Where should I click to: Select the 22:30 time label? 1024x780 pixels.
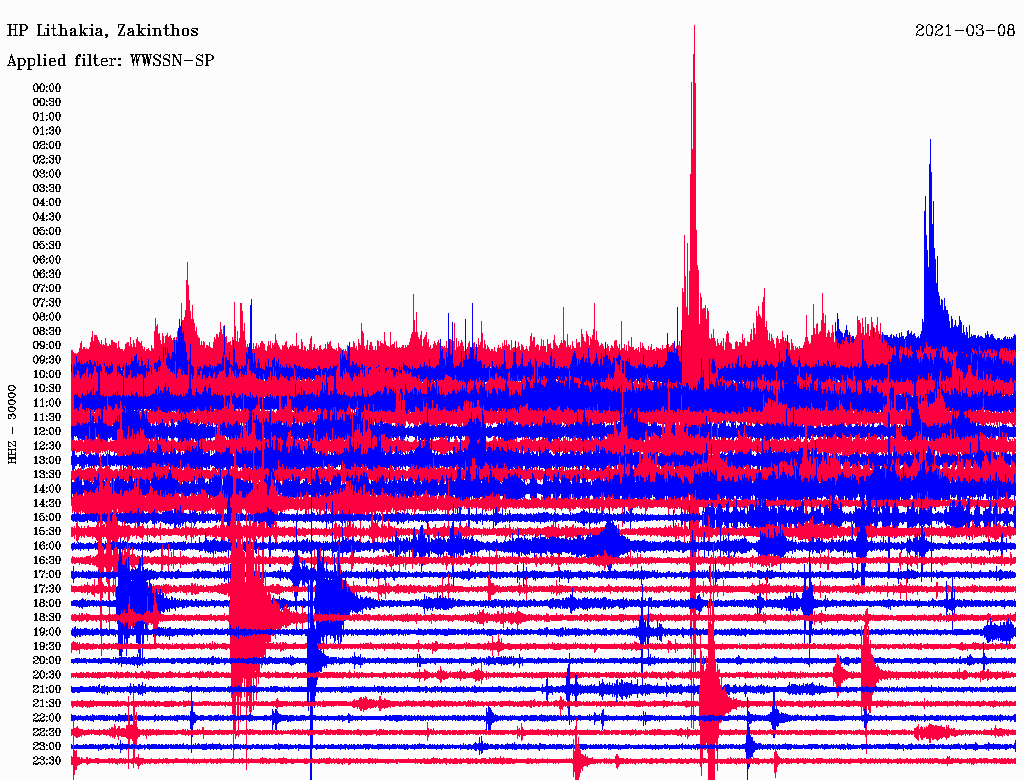[x=47, y=732]
